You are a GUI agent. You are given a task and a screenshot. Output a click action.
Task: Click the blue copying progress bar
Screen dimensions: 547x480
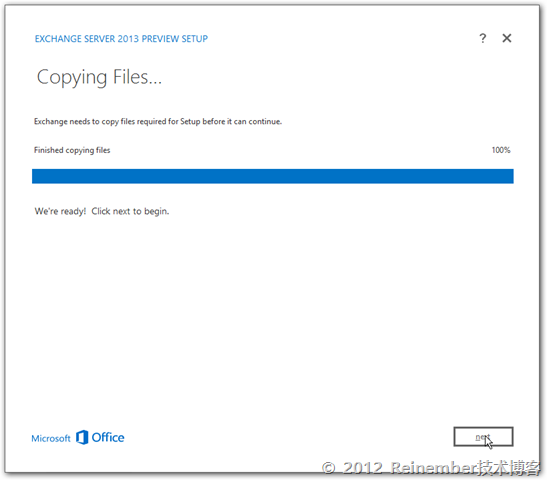tap(272, 176)
